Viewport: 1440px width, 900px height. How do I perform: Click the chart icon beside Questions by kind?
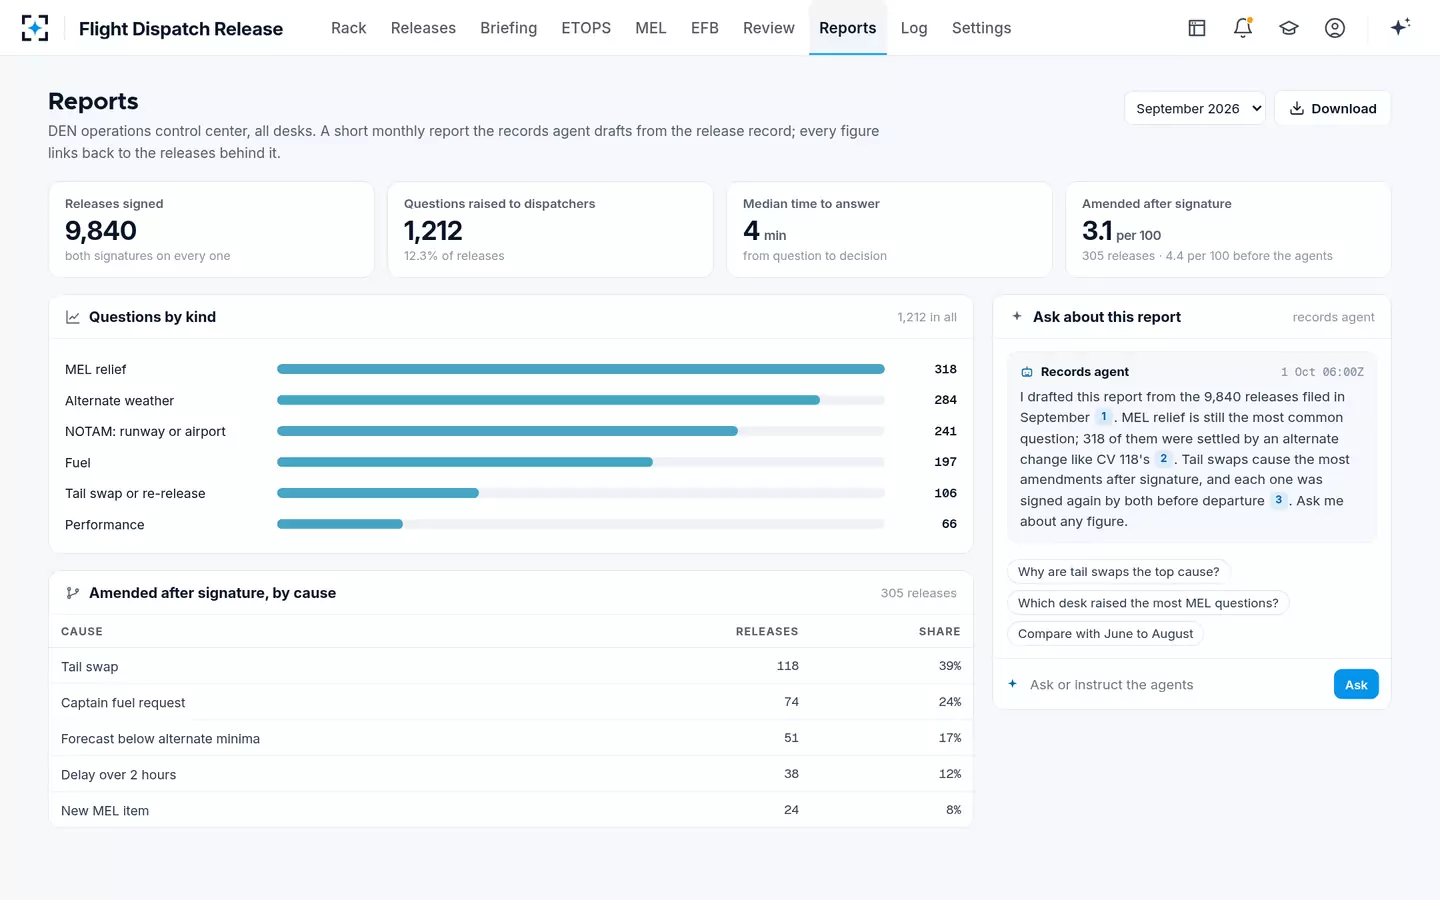tap(73, 317)
